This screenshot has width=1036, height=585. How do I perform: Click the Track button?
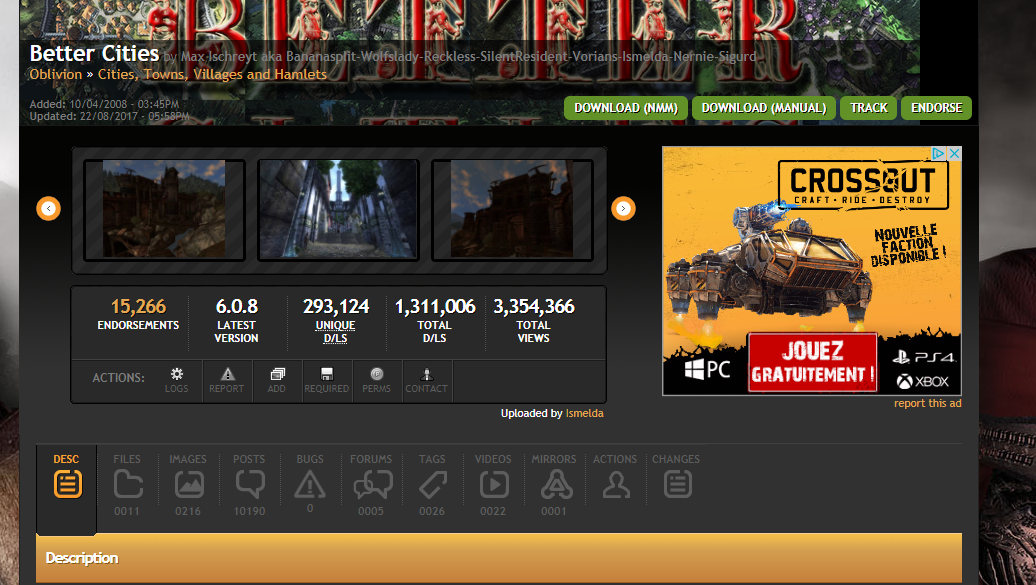click(x=869, y=108)
